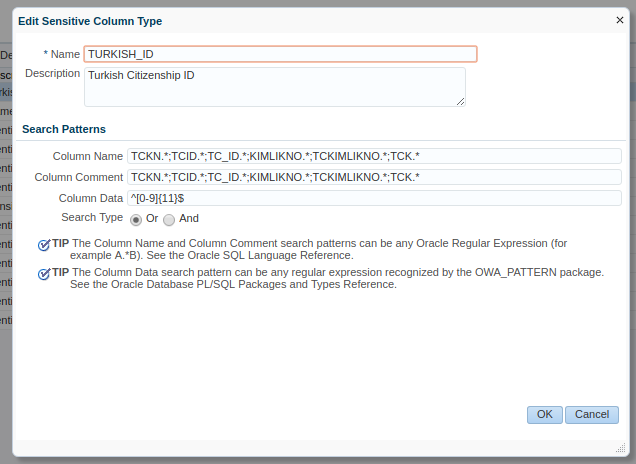This screenshot has width=636, height=464.
Task: Click the Search Type label
Action: pyautogui.click(x=92, y=217)
